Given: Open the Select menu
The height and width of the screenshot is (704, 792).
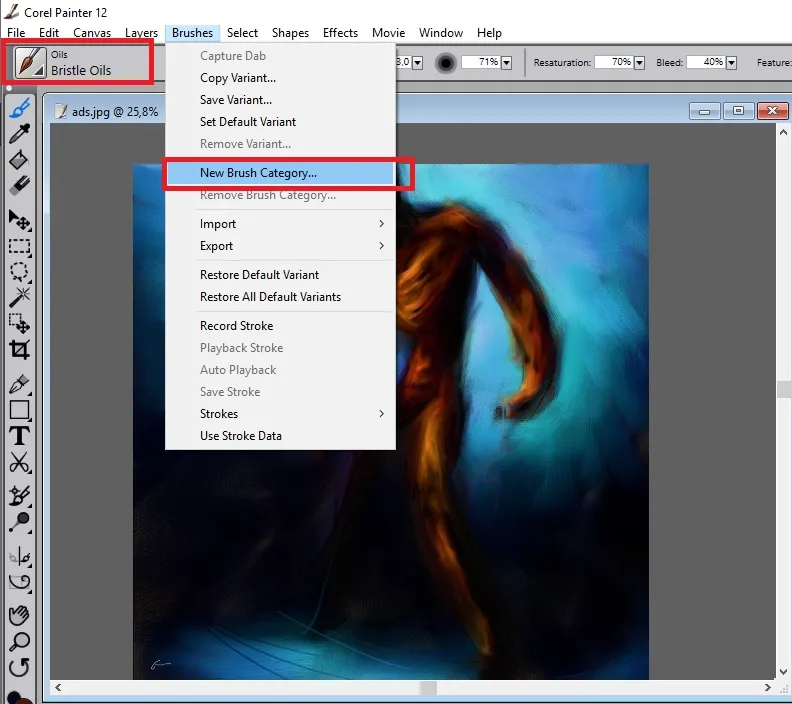Looking at the screenshot, I should 242,33.
